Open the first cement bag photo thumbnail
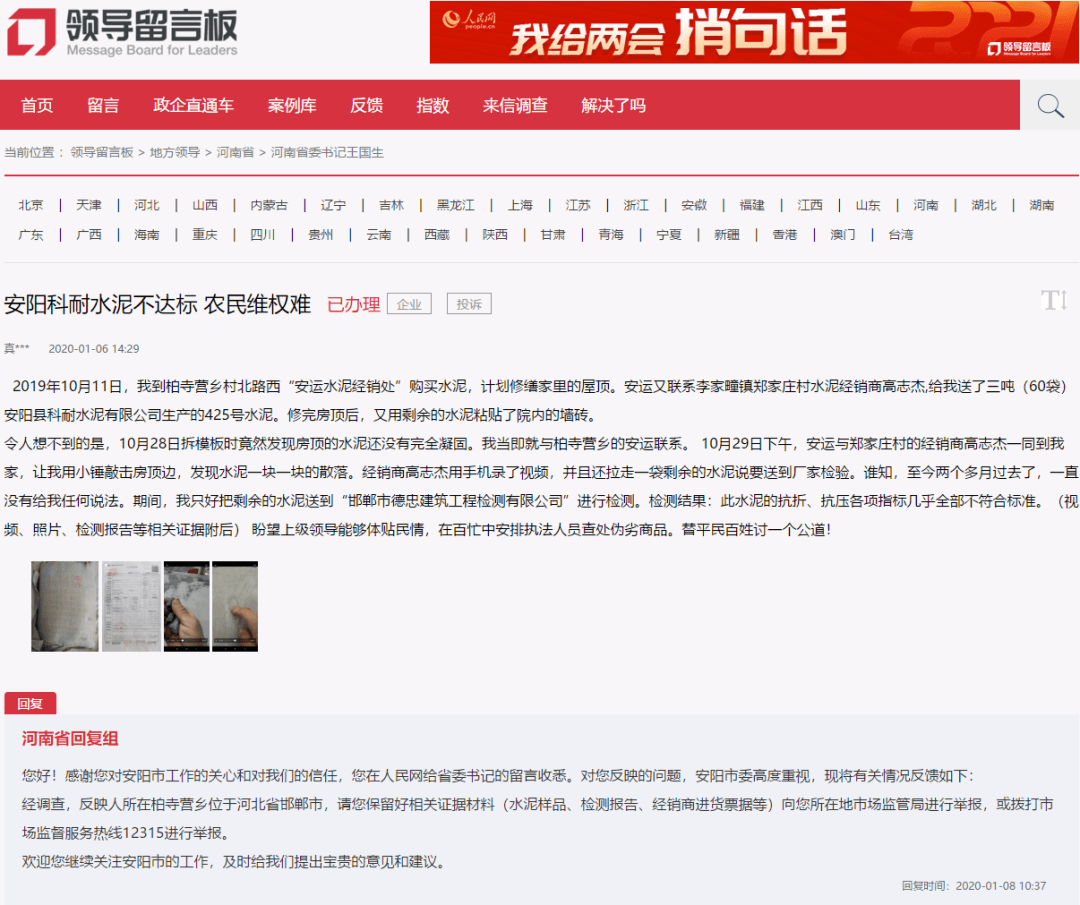The image size is (1080, 905). (65, 606)
